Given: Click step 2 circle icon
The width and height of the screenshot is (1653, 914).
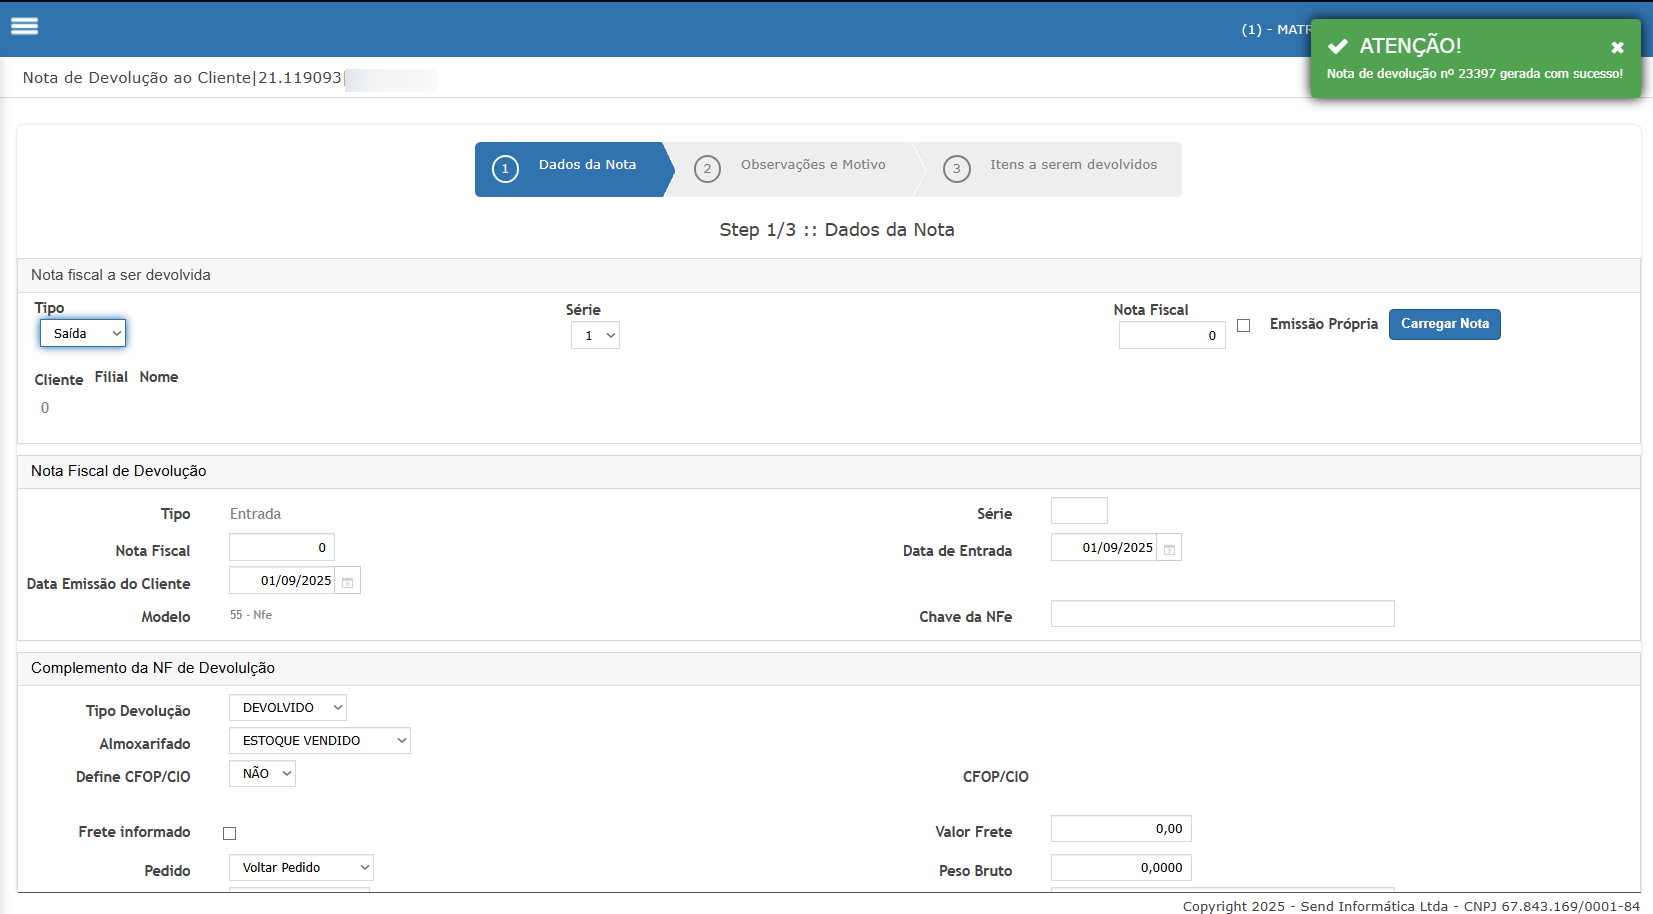Looking at the screenshot, I should point(707,169).
